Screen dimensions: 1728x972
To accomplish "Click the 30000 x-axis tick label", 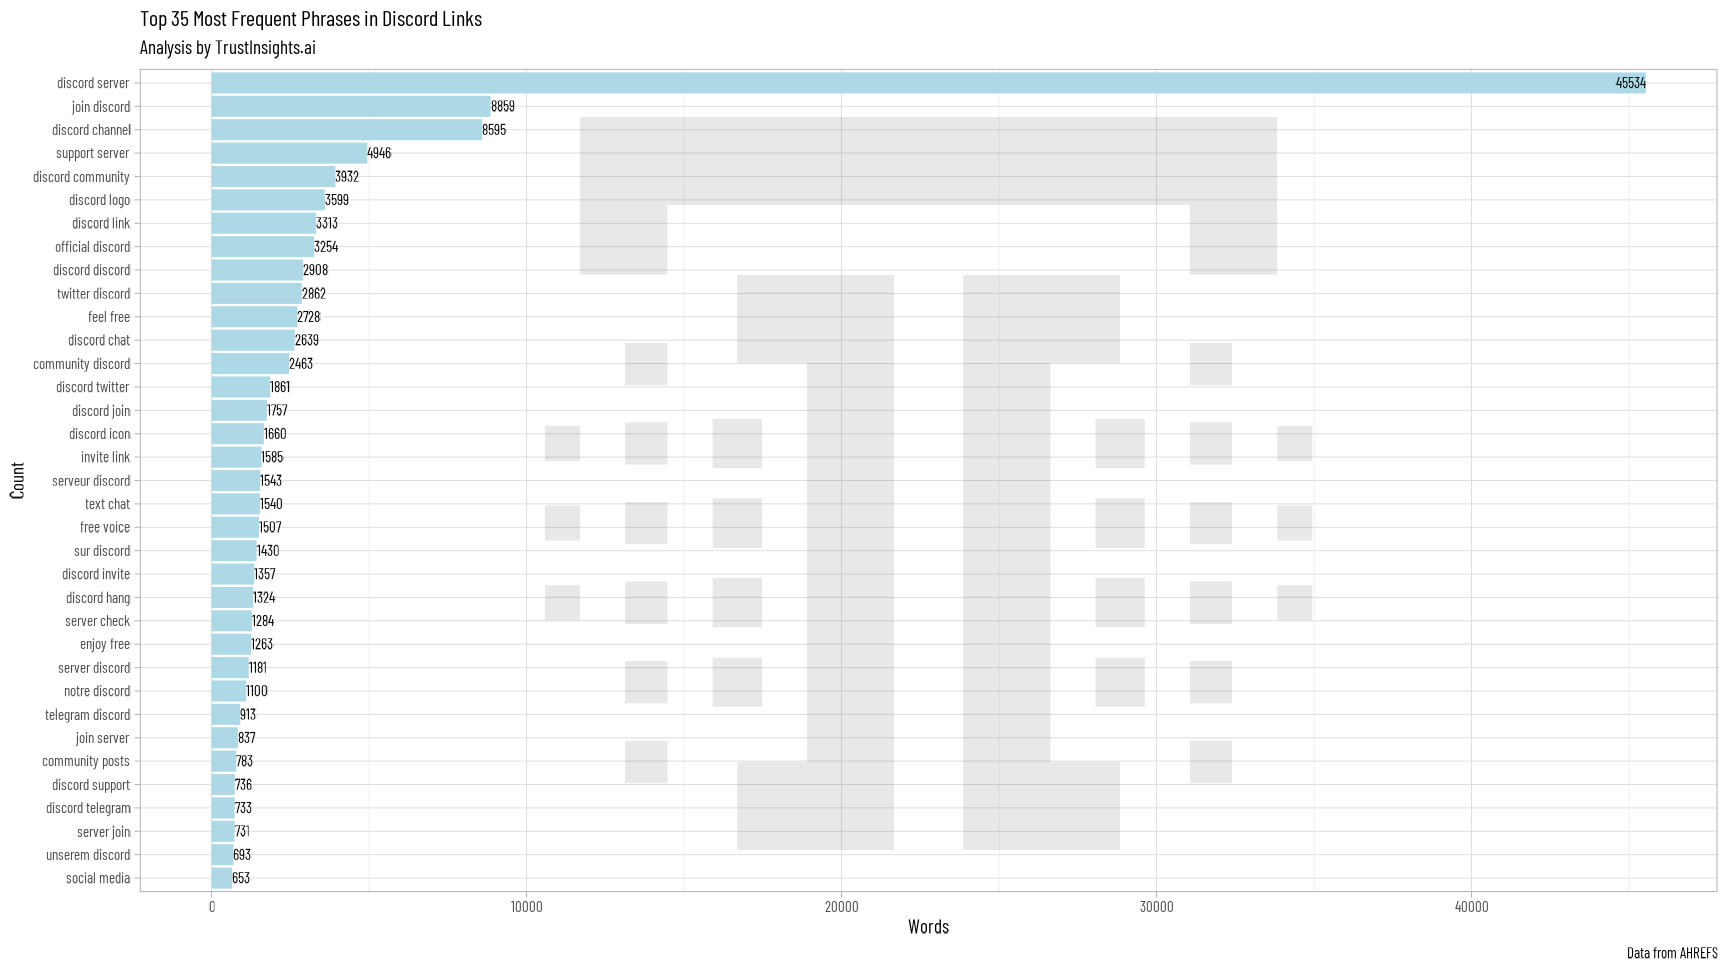I will click(x=1156, y=907).
